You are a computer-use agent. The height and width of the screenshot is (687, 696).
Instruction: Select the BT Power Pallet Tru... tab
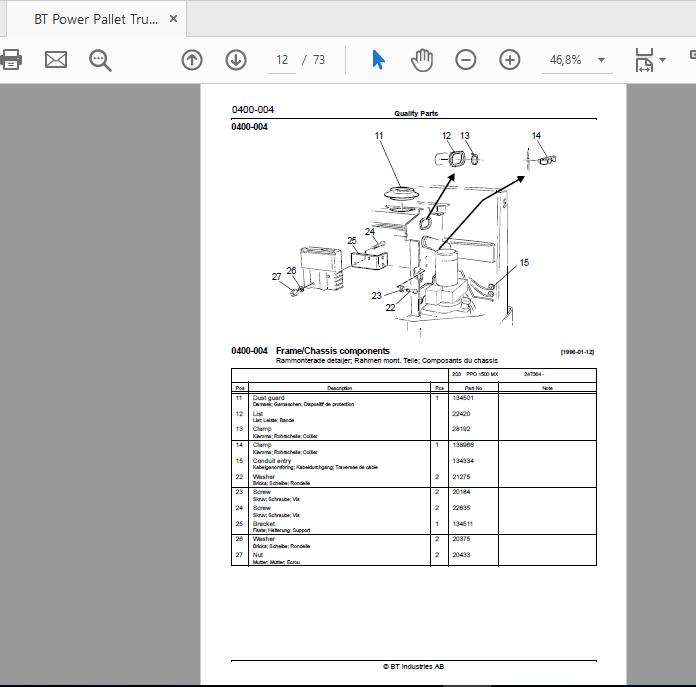96,19
